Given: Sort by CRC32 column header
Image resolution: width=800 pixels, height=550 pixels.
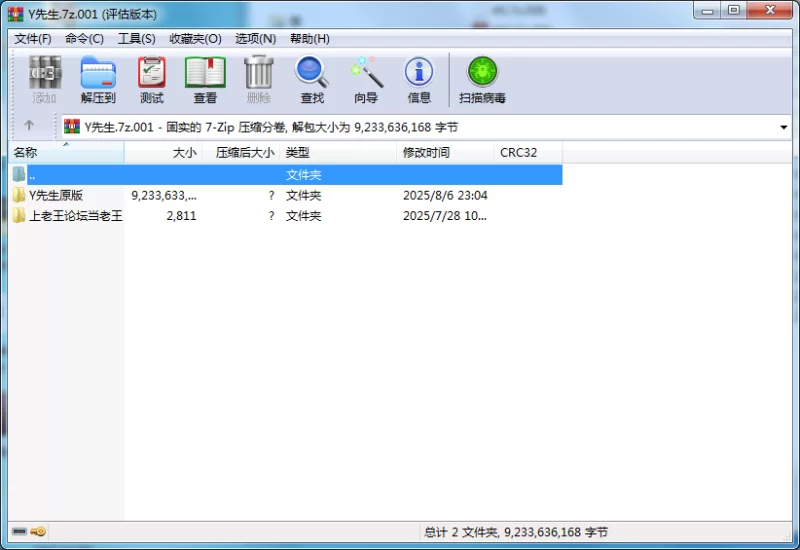Looking at the screenshot, I should click(x=528, y=152).
